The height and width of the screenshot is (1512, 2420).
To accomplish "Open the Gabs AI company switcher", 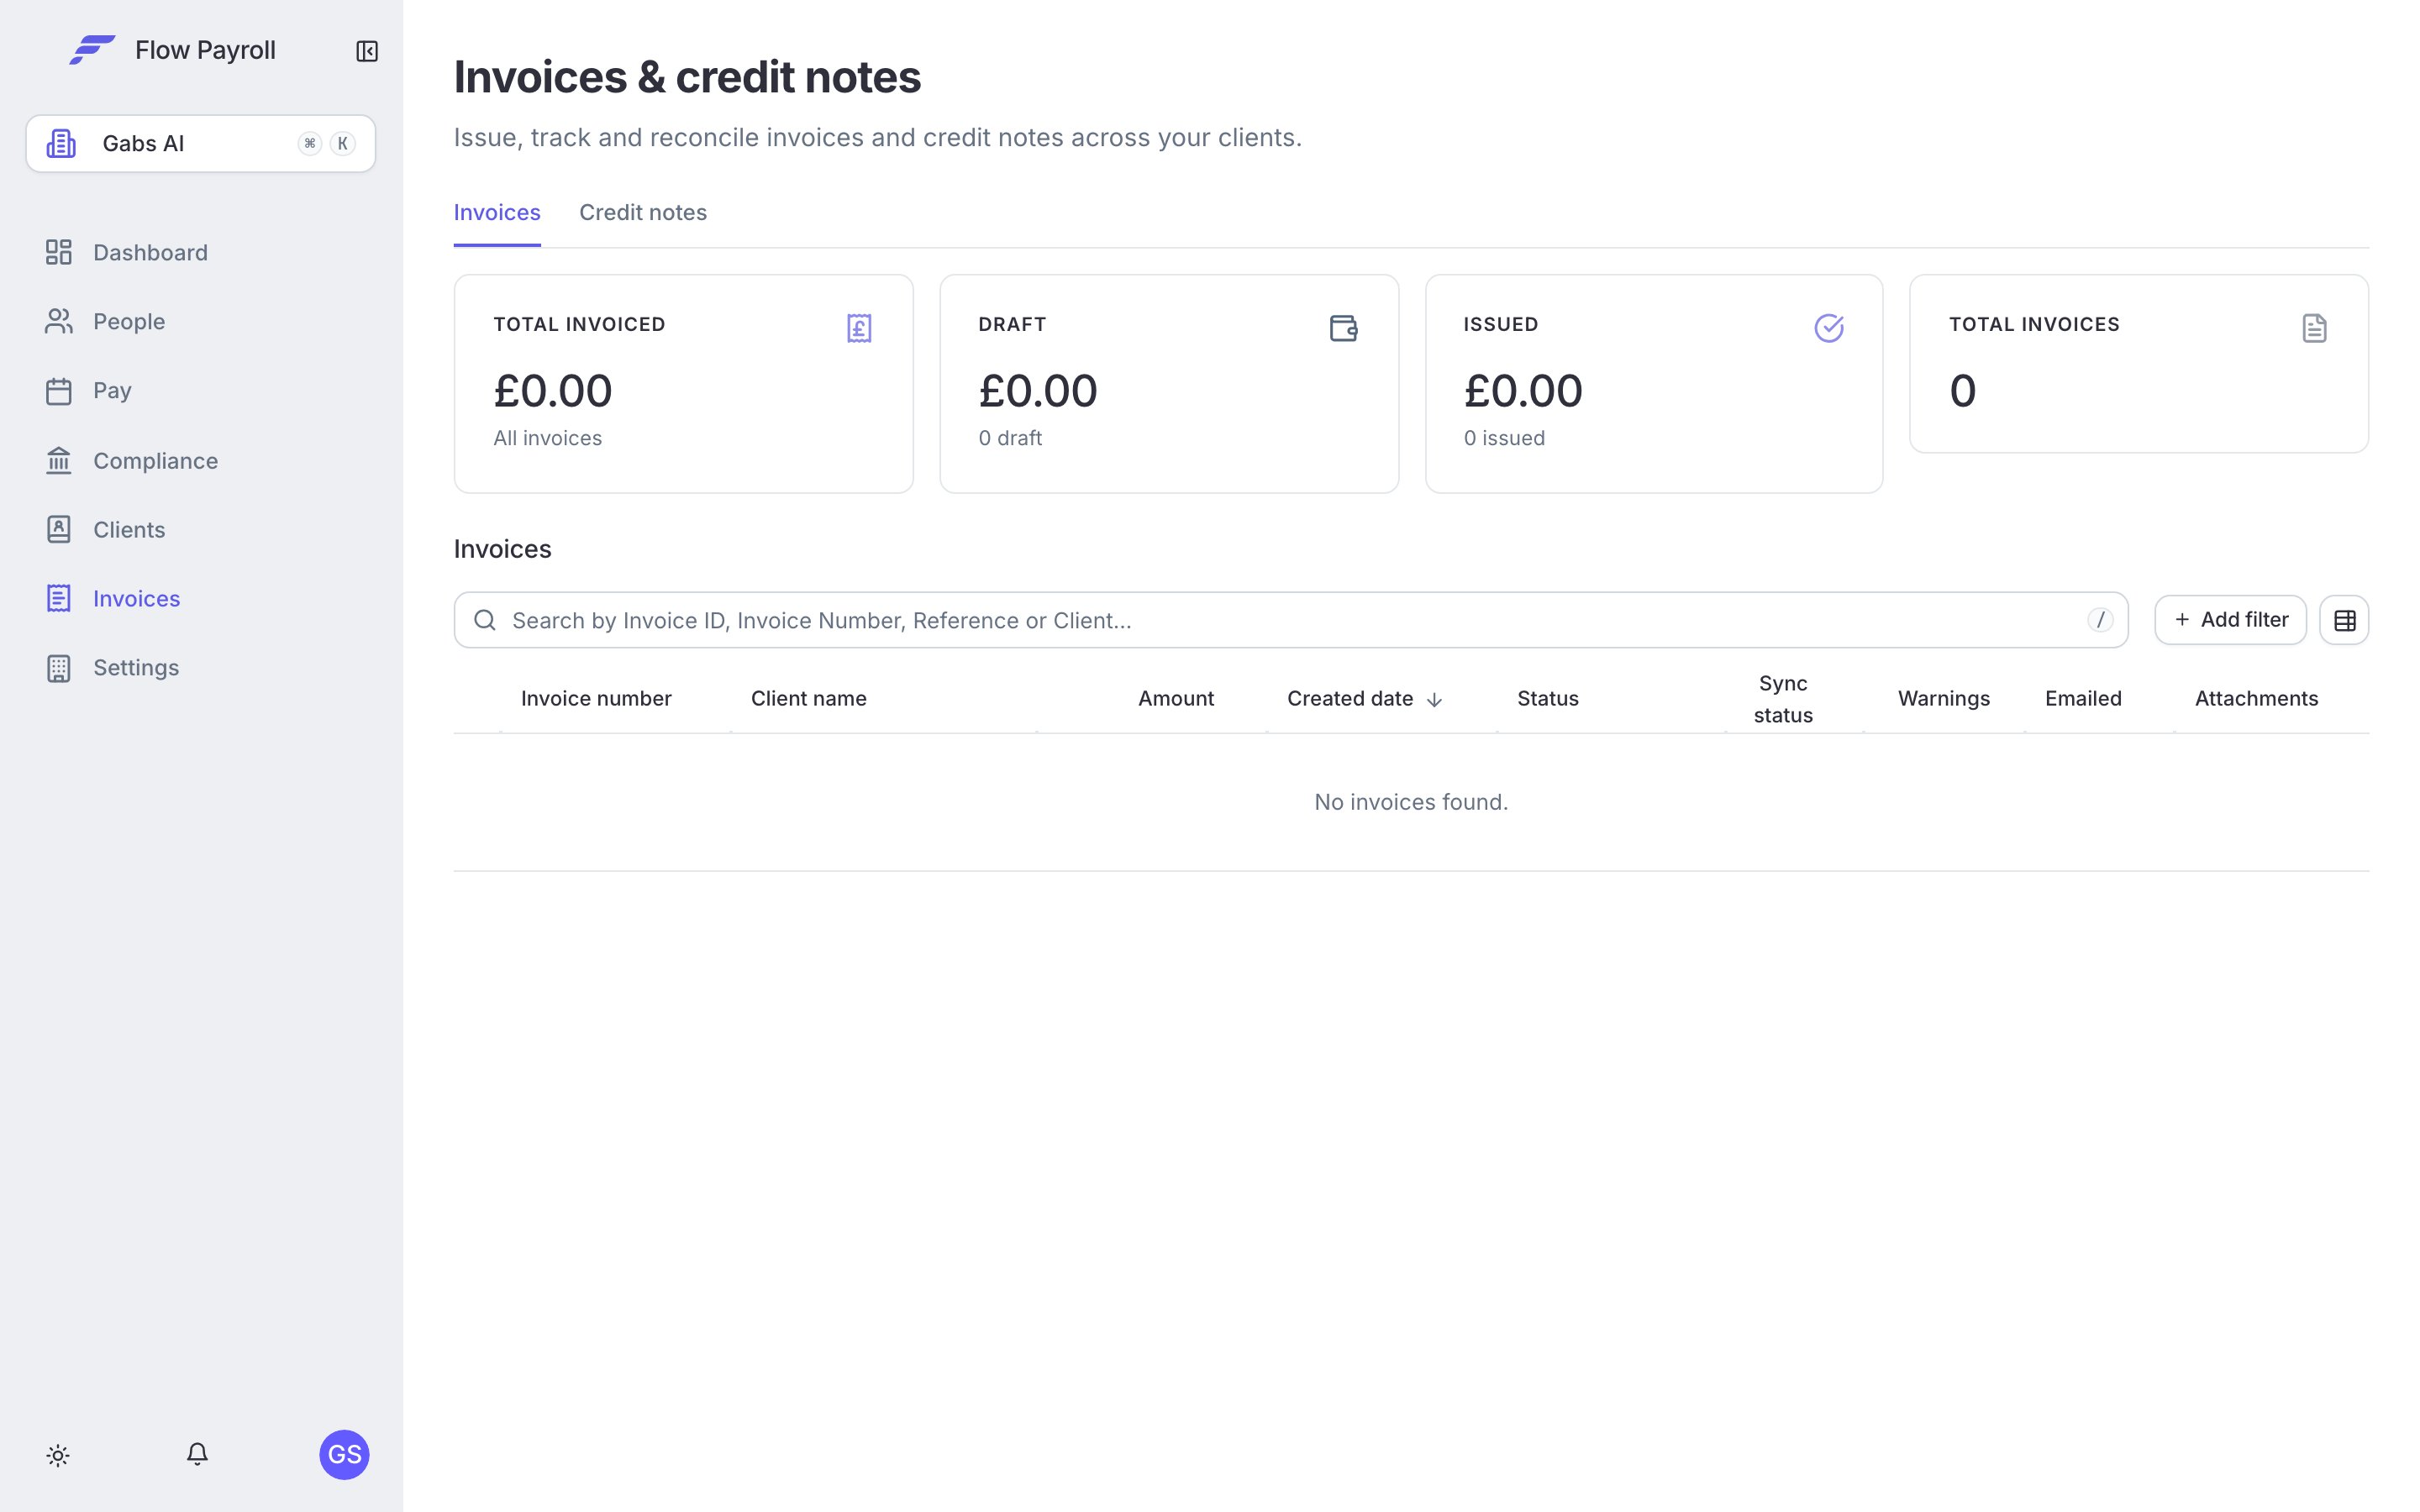I will pyautogui.click(x=201, y=143).
